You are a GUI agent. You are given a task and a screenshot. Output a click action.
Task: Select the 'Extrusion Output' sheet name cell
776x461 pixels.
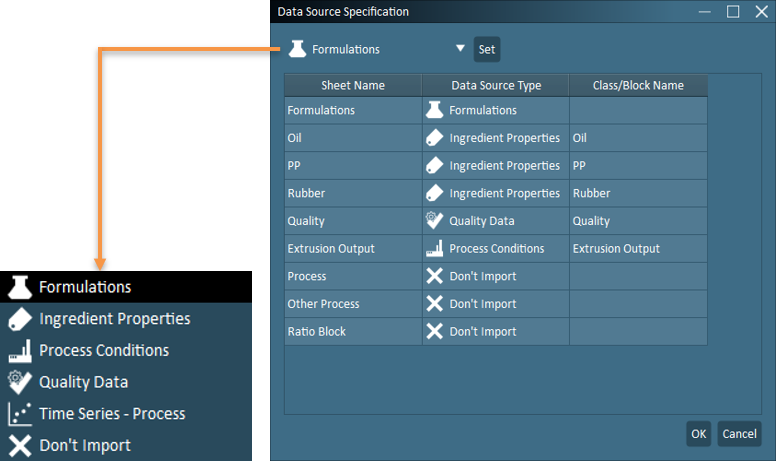[353, 248]
